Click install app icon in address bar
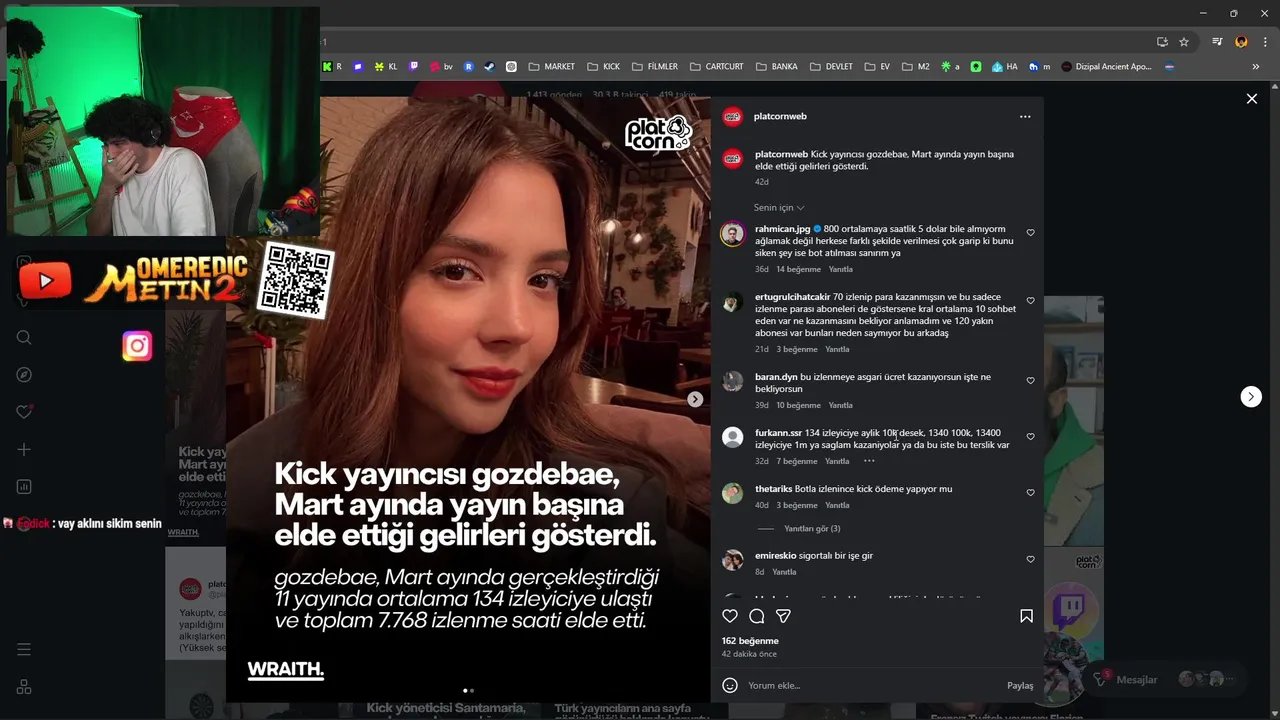This screenshot has height=720, width=1280. 1162,42
